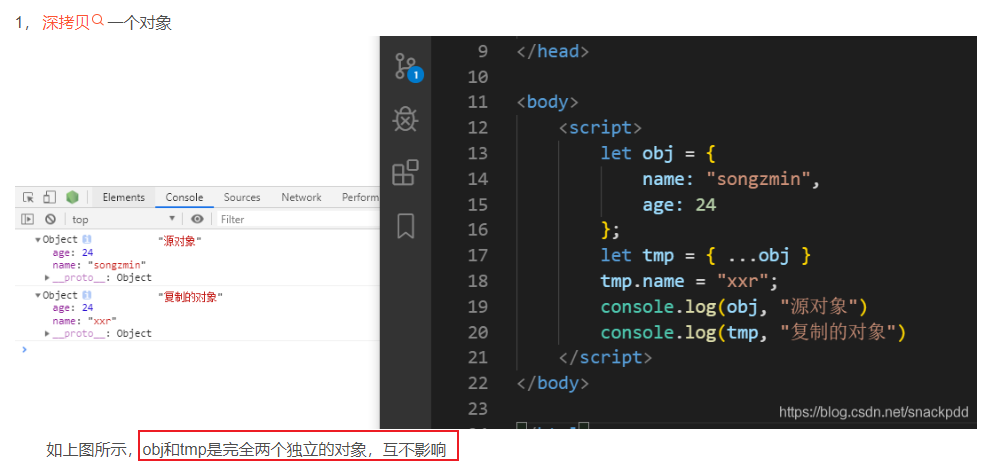Screen dimensions: 996x461
Task: Click the code tmp.name = "xxr";
Action: coord(689,281)
